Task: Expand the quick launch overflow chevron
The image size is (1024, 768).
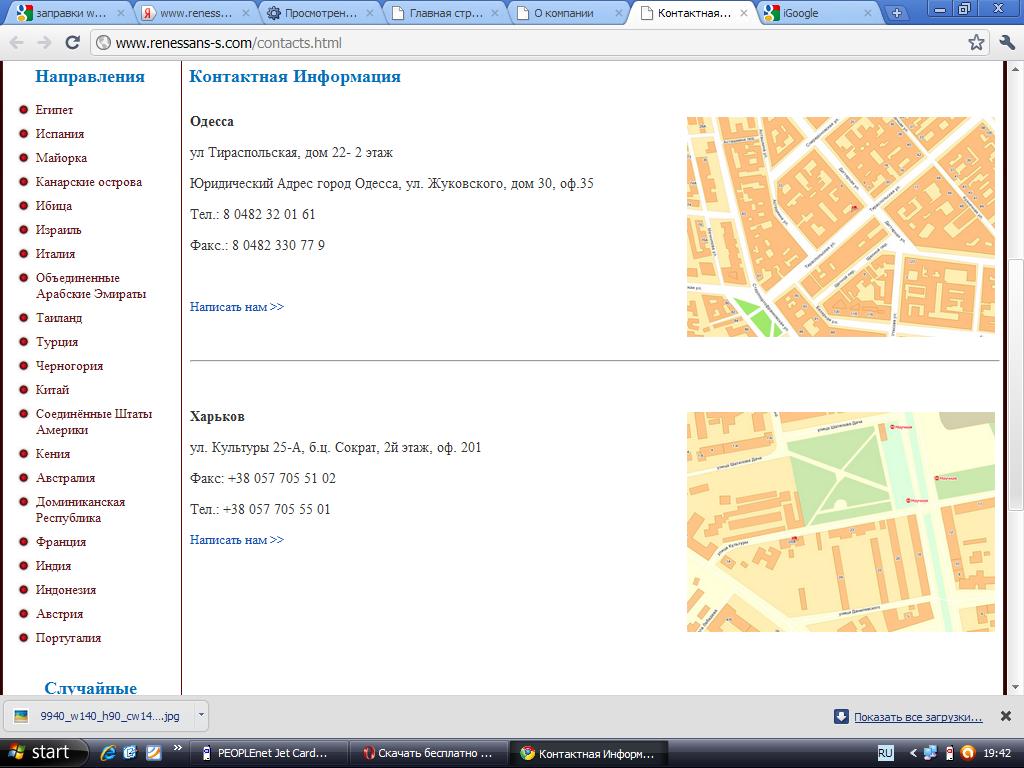Action: (x=178, y=748)
